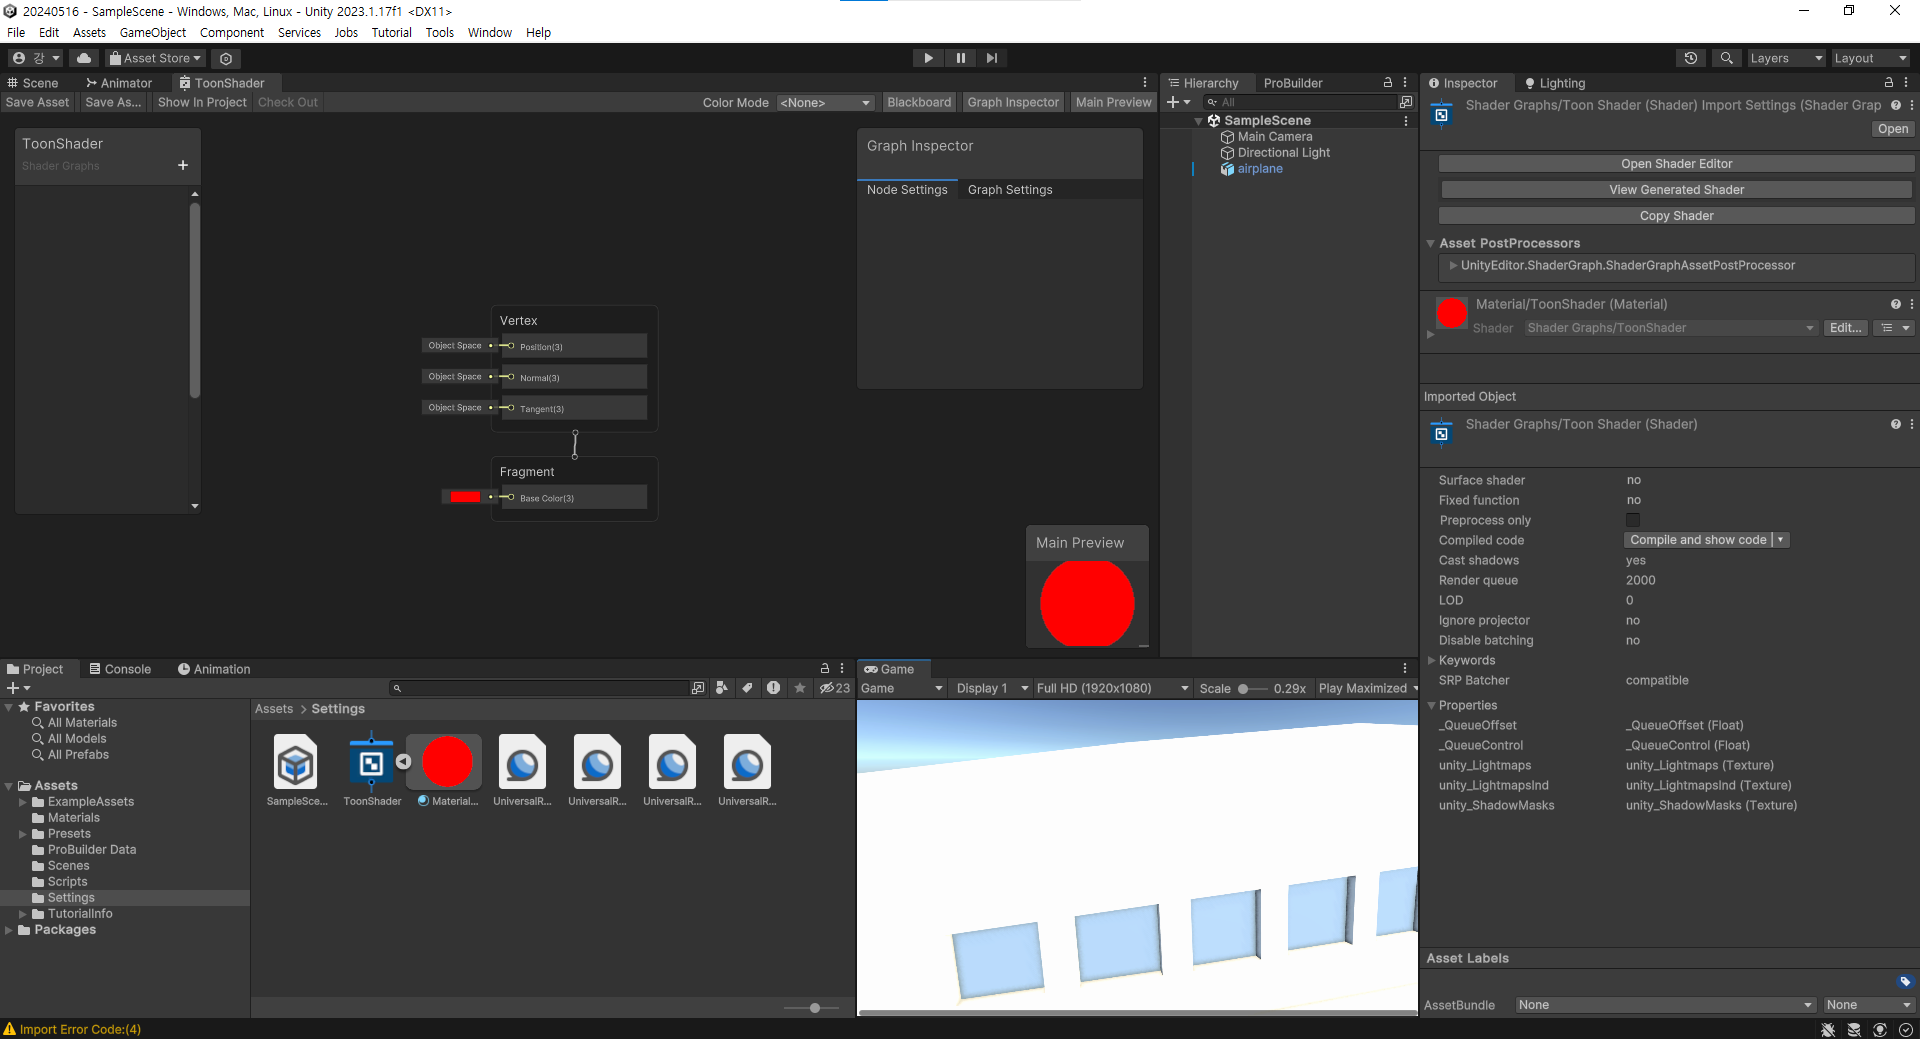Open the GameObject menu
This screenshot has height=1039, width=1920.
(152, 32)
